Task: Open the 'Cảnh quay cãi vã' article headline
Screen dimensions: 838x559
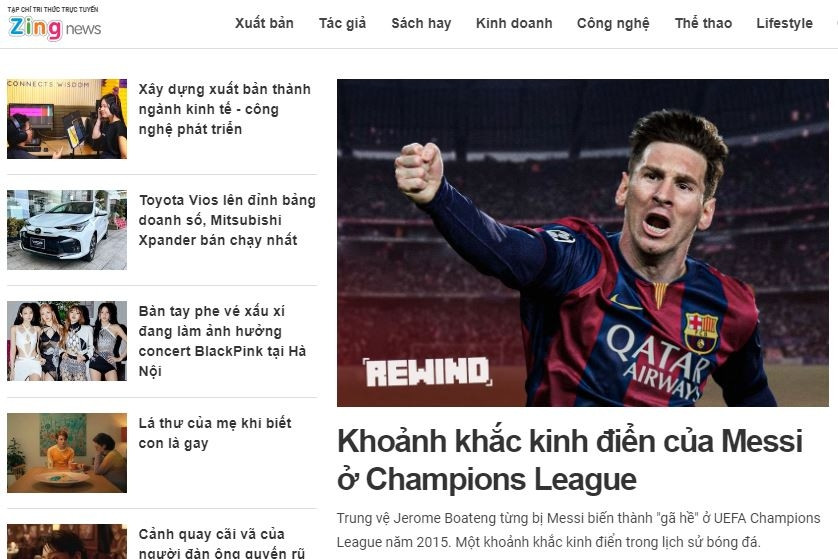Action: click(x=222, y=543)
